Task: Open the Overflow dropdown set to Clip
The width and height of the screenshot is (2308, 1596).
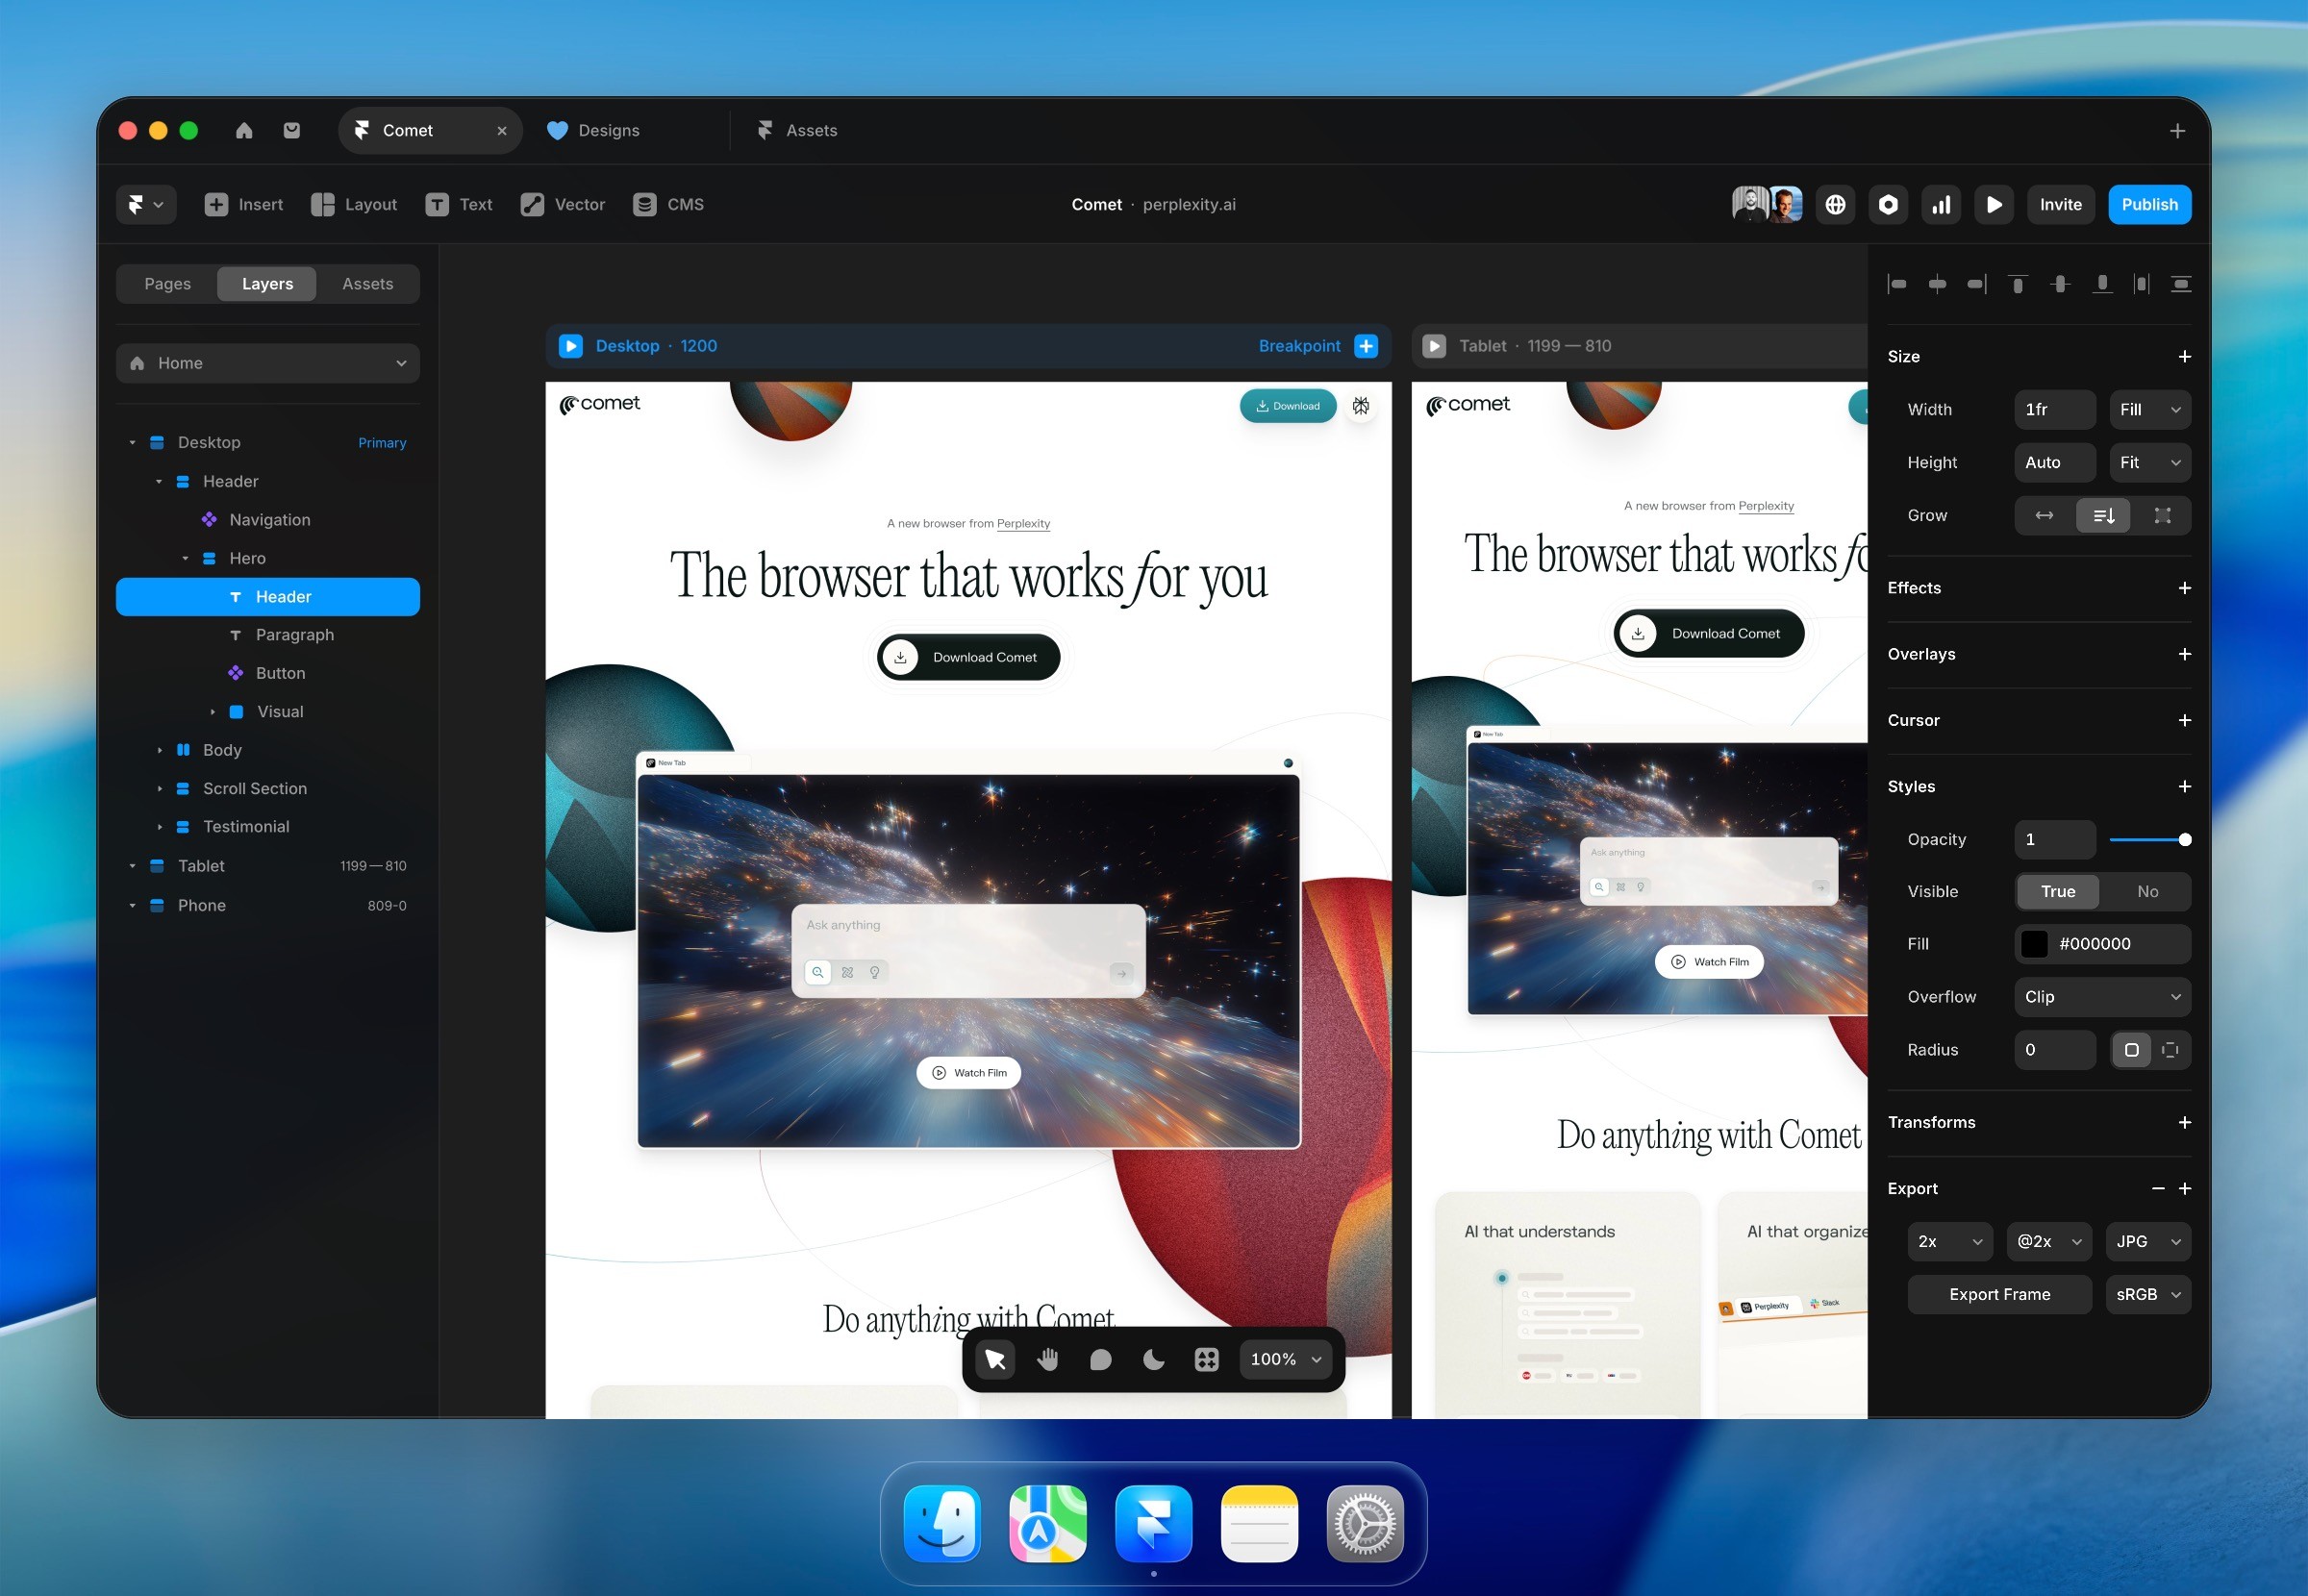Action: click(2102, 996)
